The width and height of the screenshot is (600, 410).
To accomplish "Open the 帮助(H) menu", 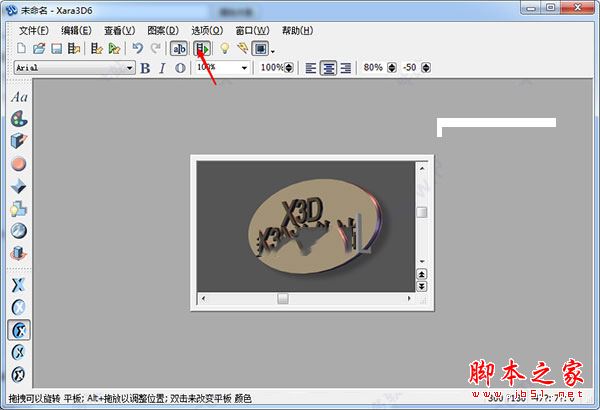I will click(297, 31).
